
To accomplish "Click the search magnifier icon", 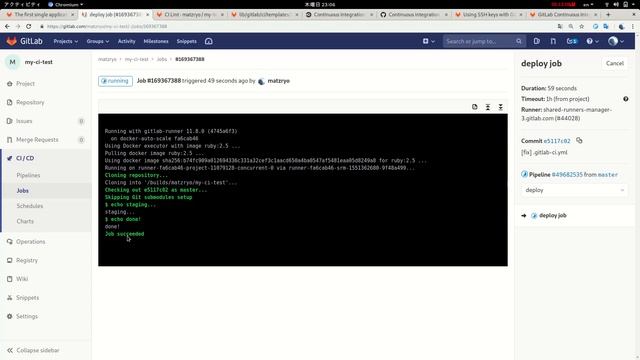I will pos(518,41).
